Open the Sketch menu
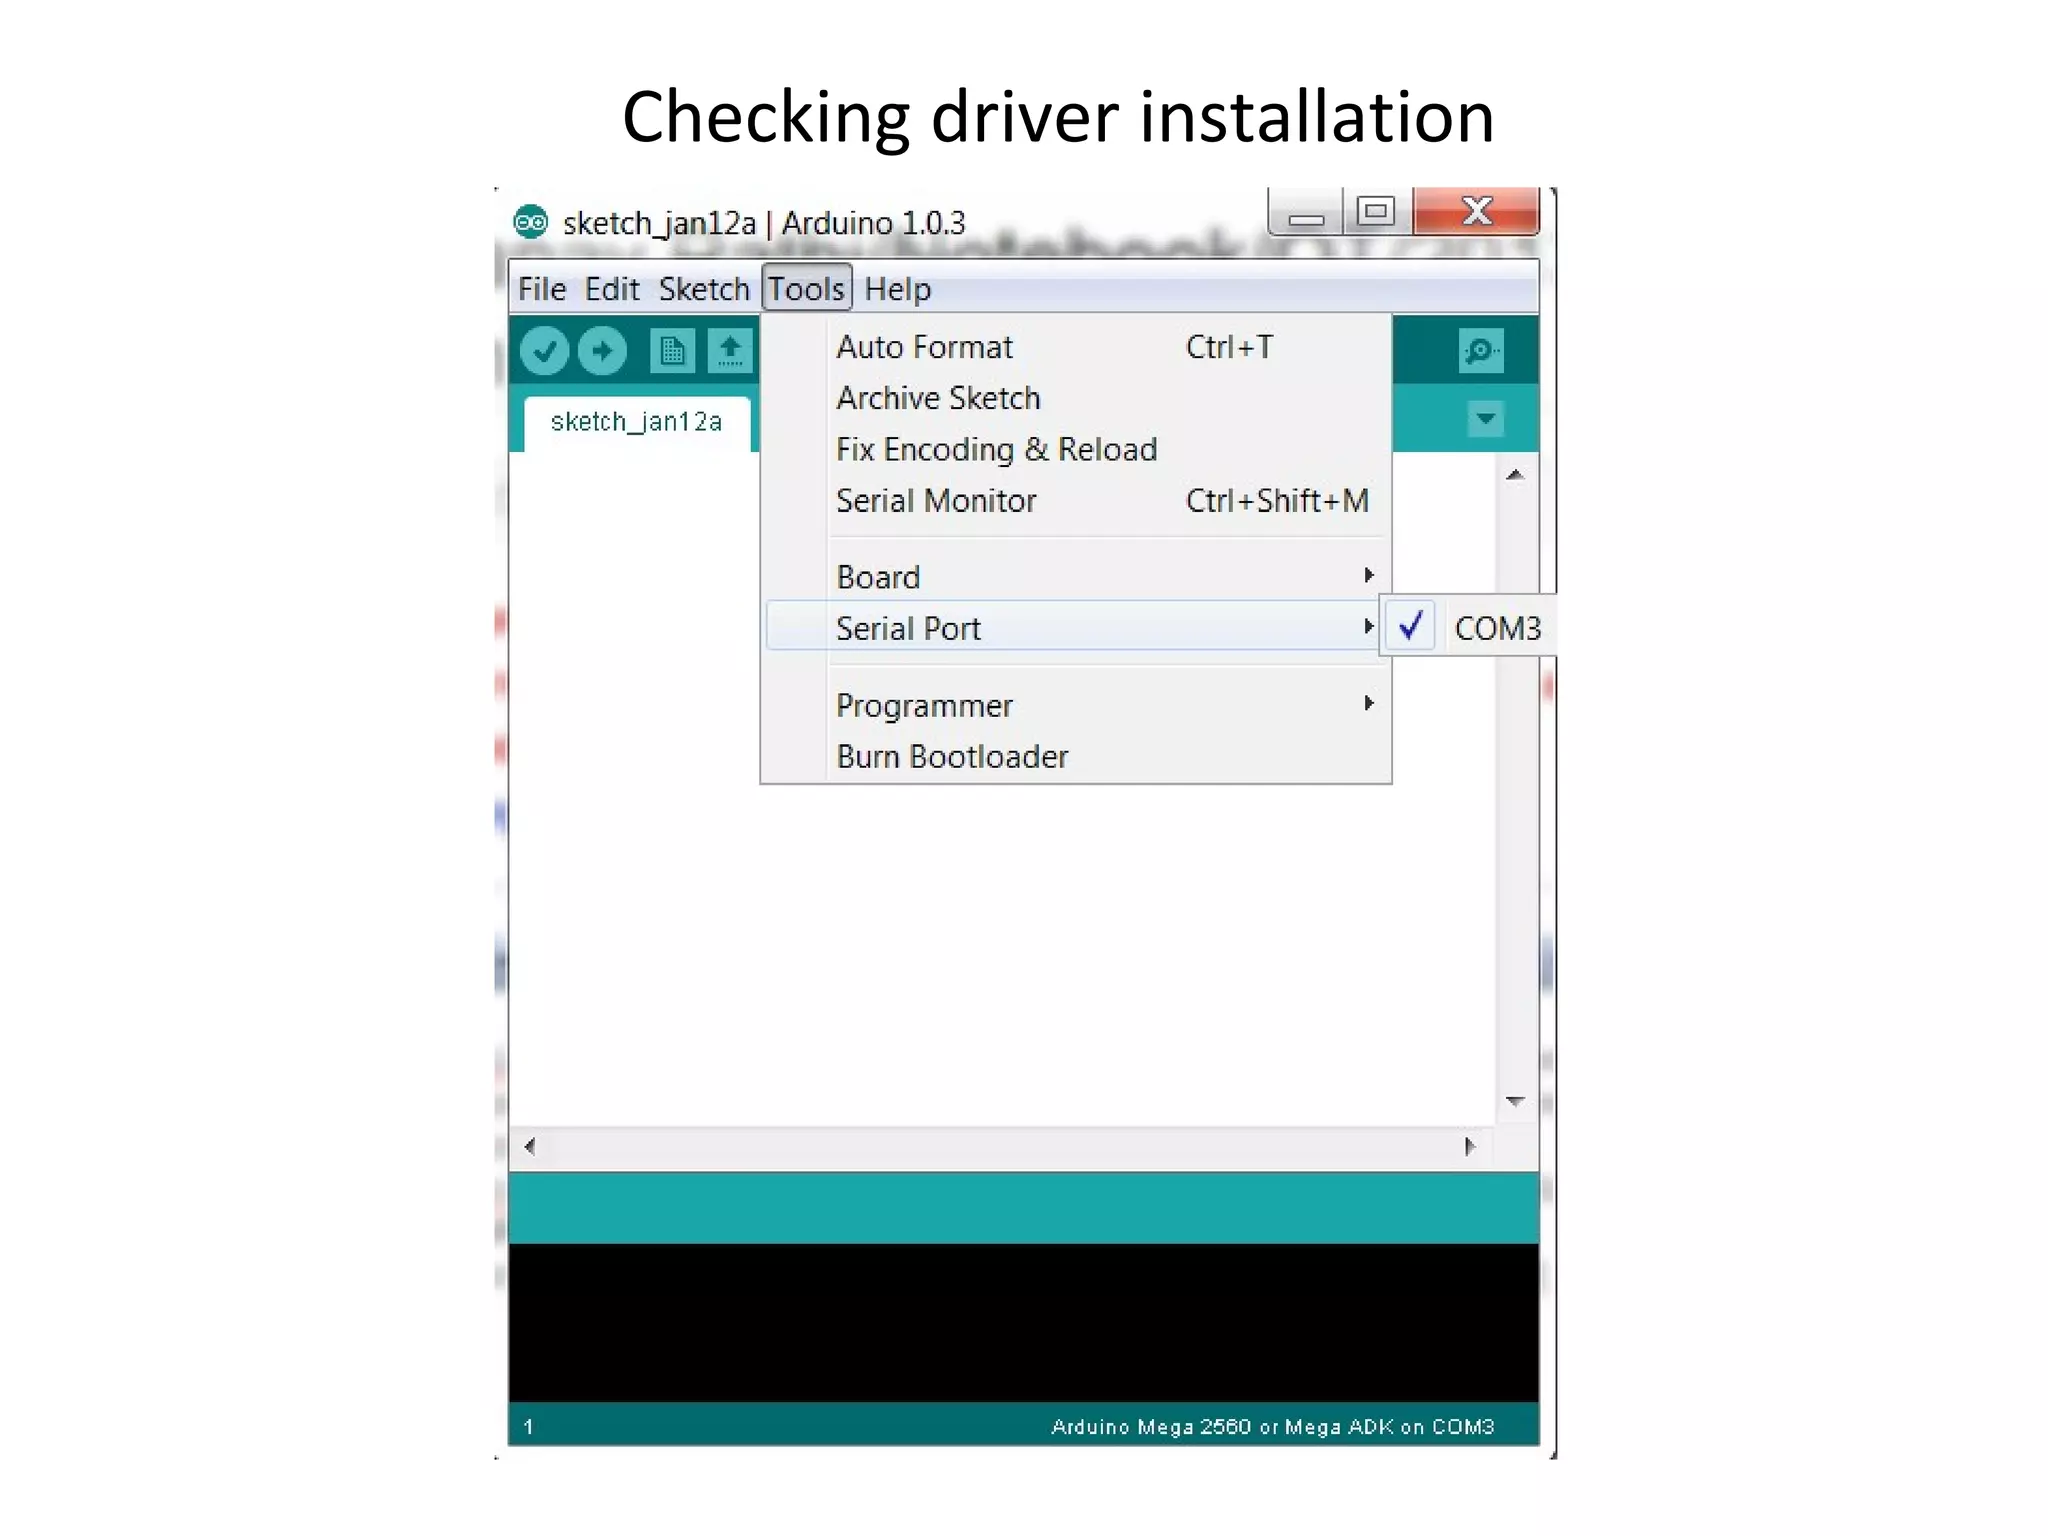Screen dimensions: 2048x1536 704,289
